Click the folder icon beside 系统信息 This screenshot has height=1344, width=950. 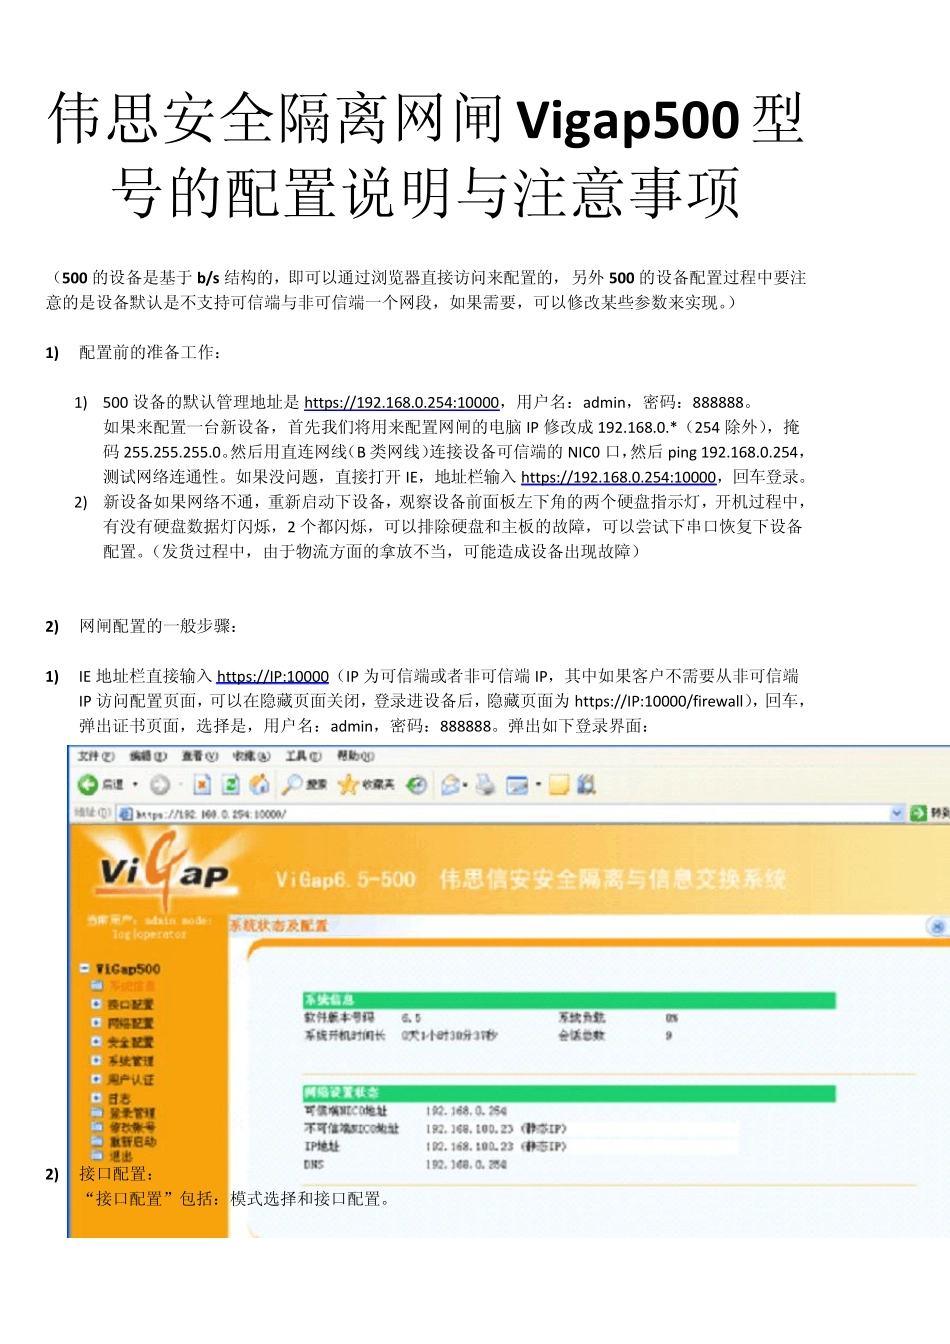(x=97, y=986)
